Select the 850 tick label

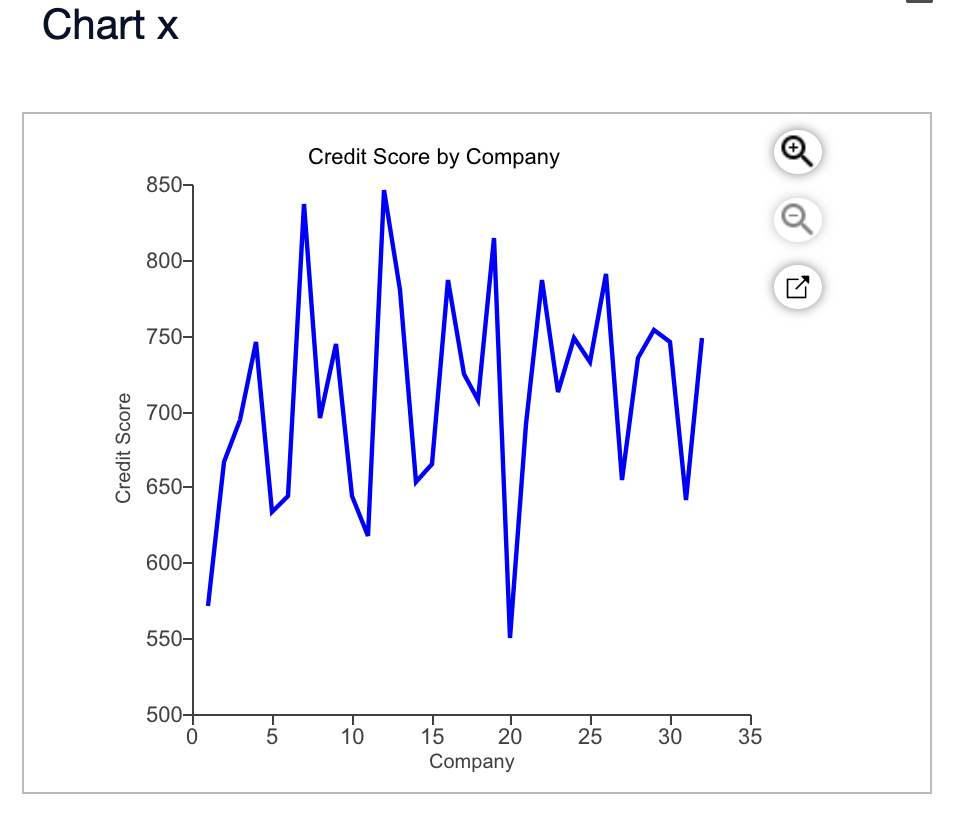[163, 184]
